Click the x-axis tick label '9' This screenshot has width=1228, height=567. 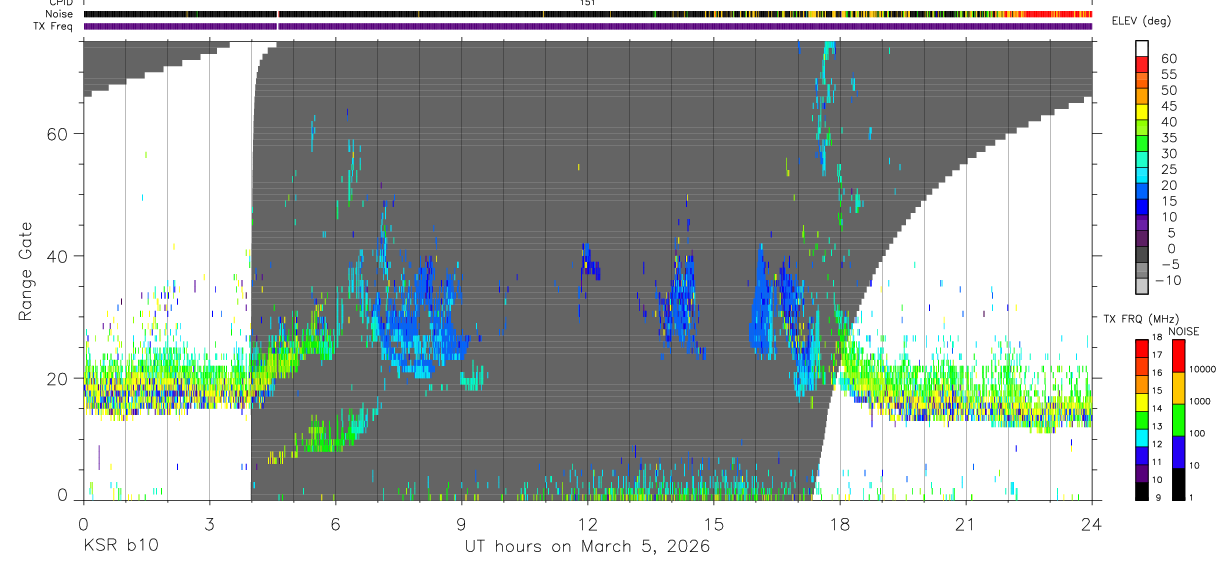(461, 523)
